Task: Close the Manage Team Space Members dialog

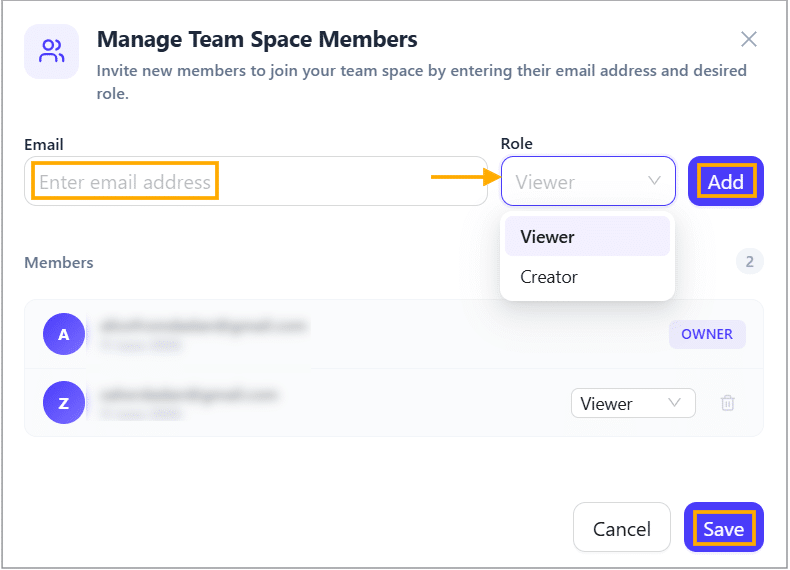Action: click(x=749, y=39)
